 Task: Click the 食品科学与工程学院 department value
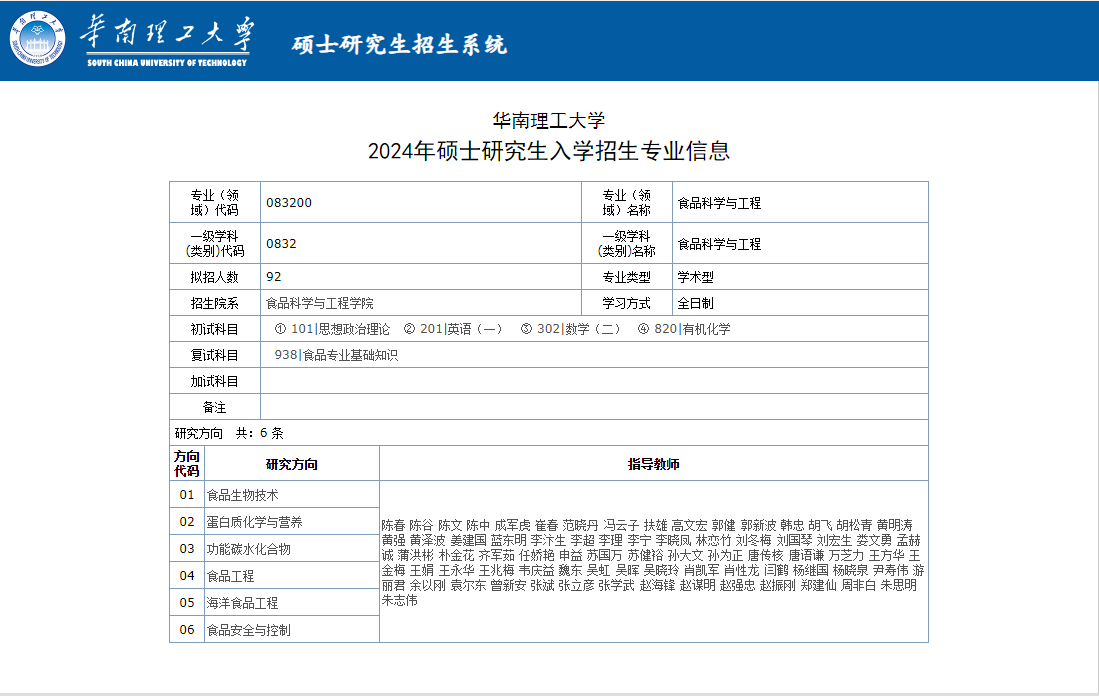pyautogui.click(x=320, y=303)
